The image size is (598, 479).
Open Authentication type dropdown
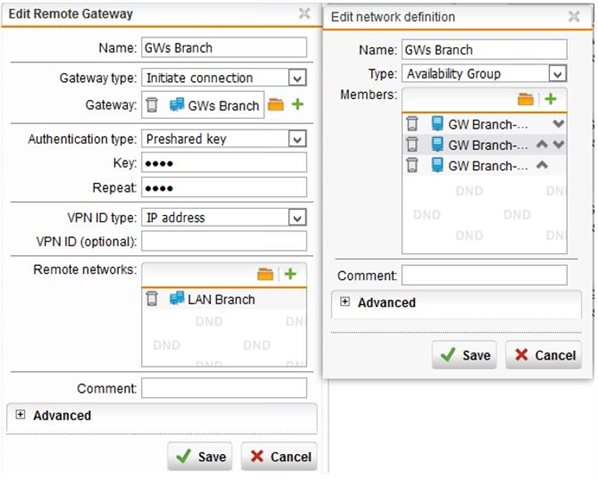click(297, 139)
